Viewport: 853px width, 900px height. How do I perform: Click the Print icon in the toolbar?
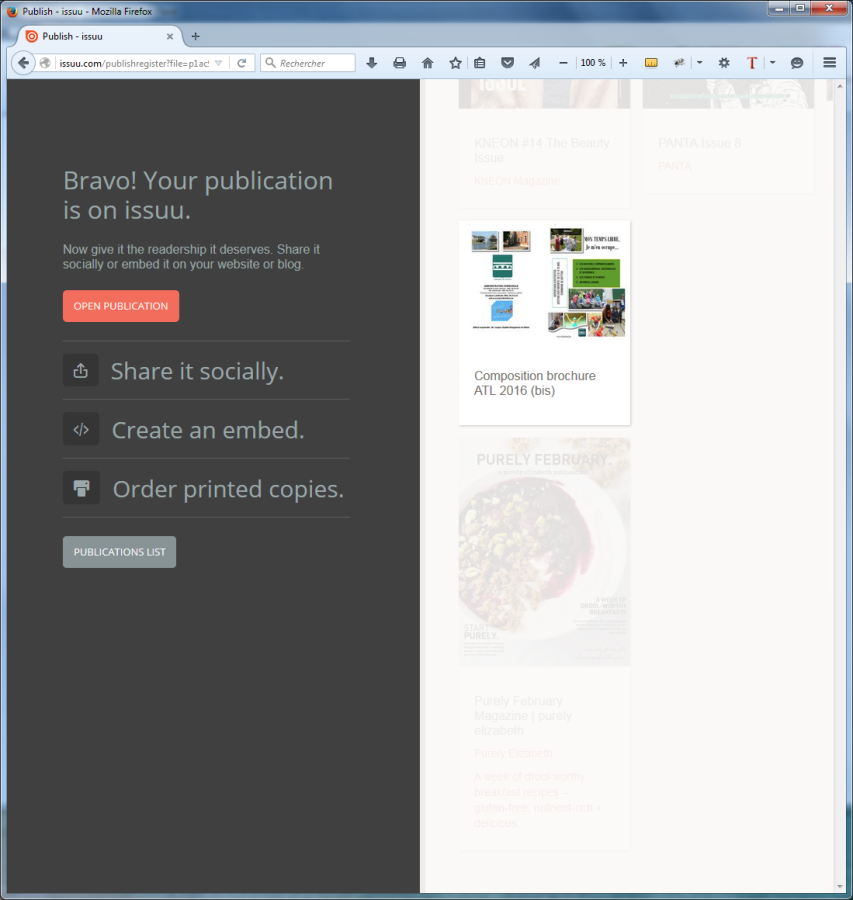400,63
